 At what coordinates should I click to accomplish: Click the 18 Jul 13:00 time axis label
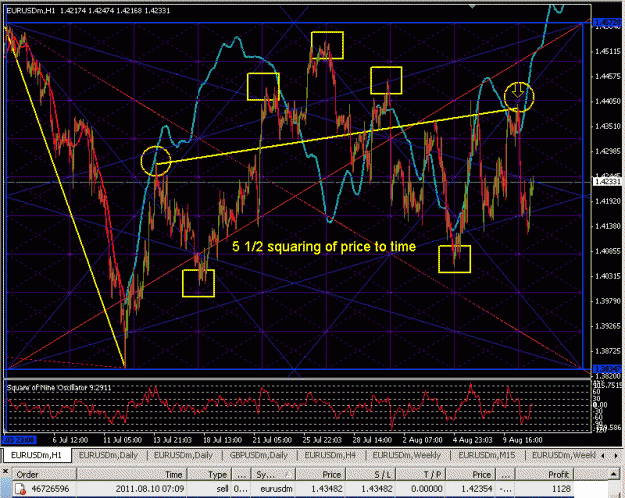pos(222,440)
